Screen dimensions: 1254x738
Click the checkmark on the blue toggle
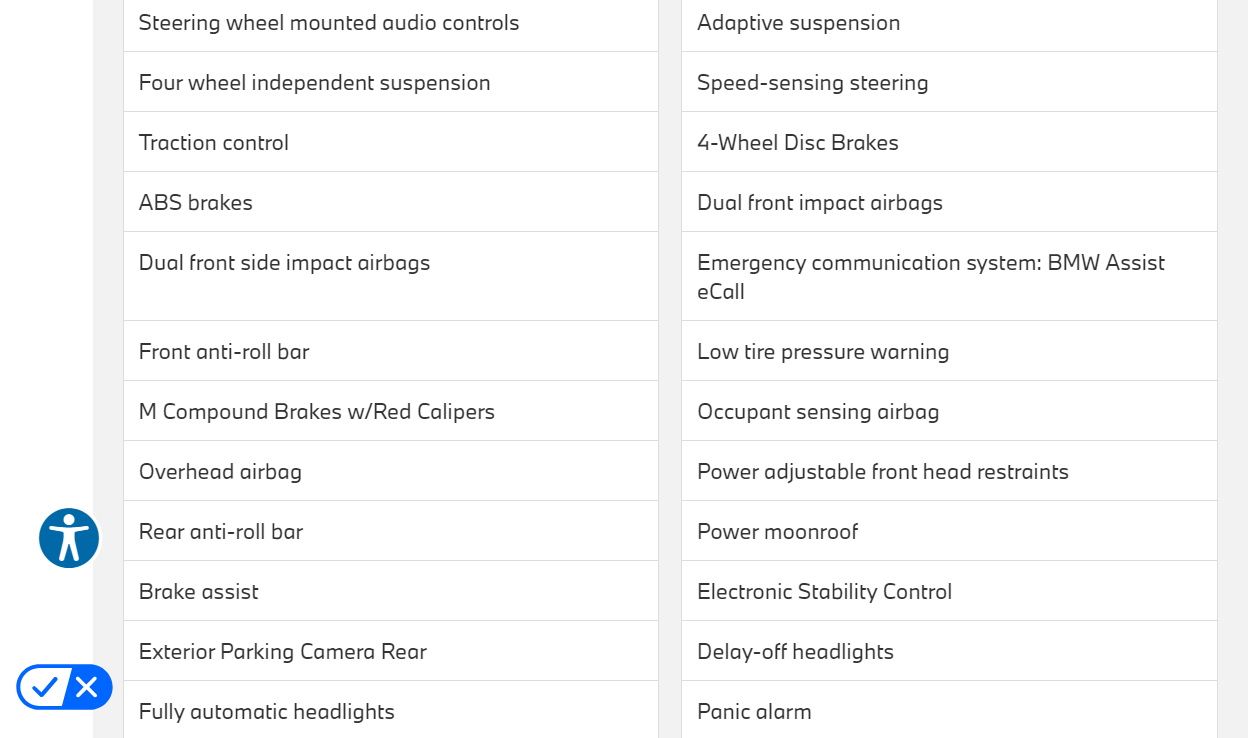pyautogui.click(x=44, y=687)
